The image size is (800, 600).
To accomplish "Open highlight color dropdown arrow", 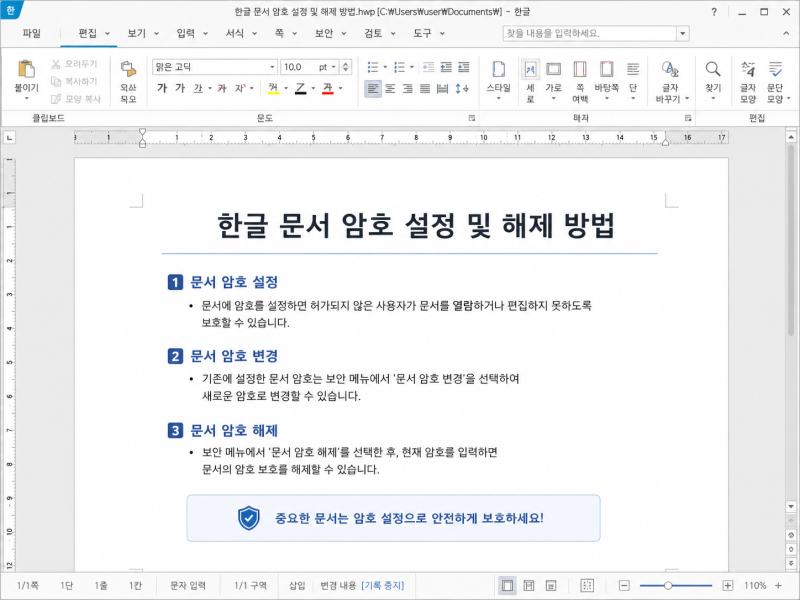I will click(286, 88).
